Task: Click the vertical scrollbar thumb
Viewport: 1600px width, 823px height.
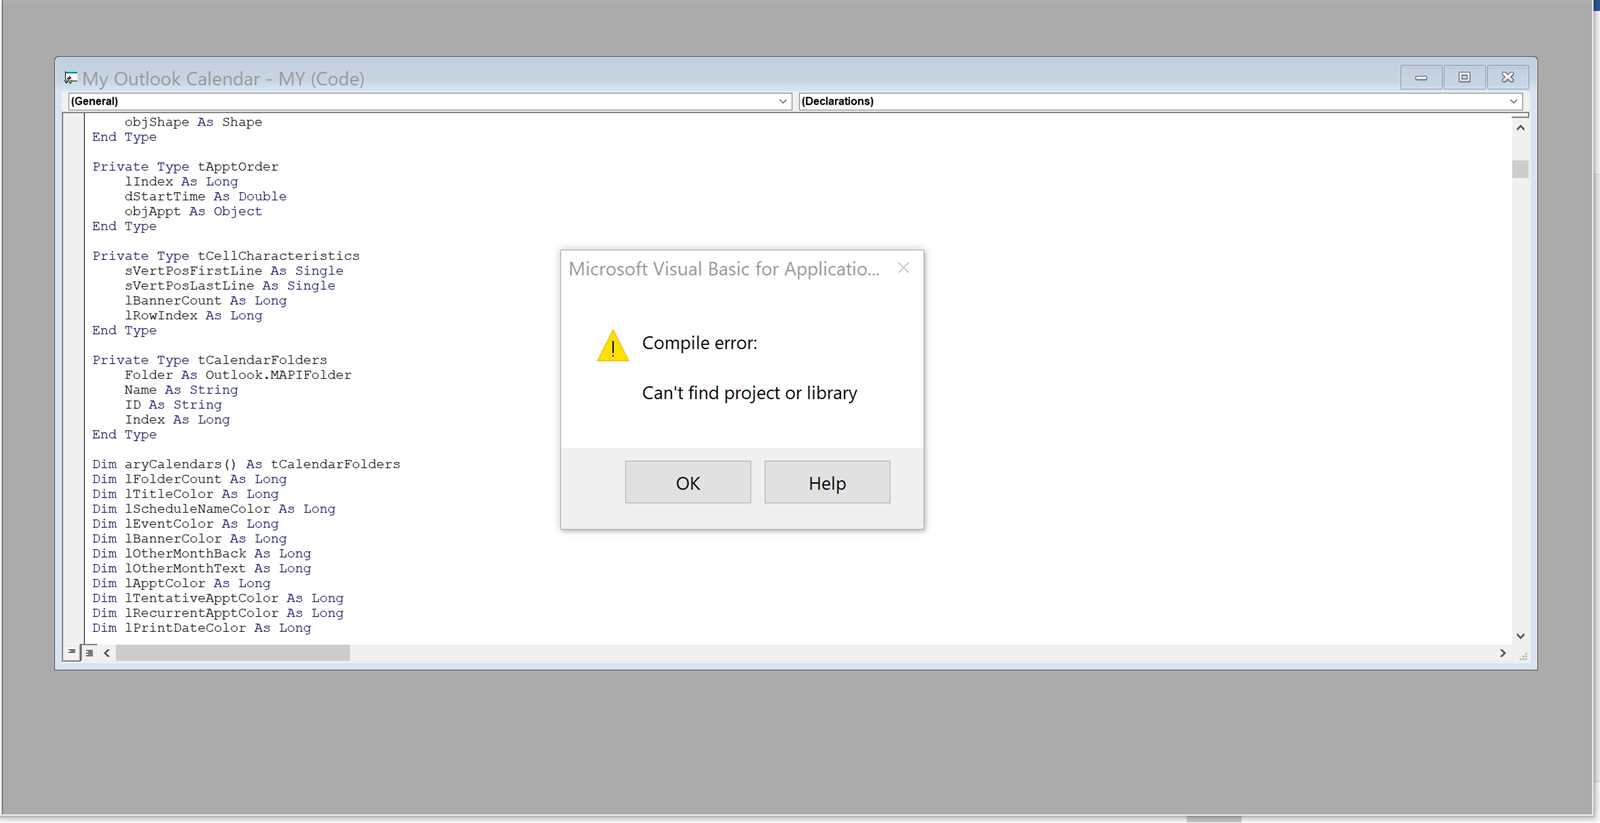Action: (x=1520, y=169)
